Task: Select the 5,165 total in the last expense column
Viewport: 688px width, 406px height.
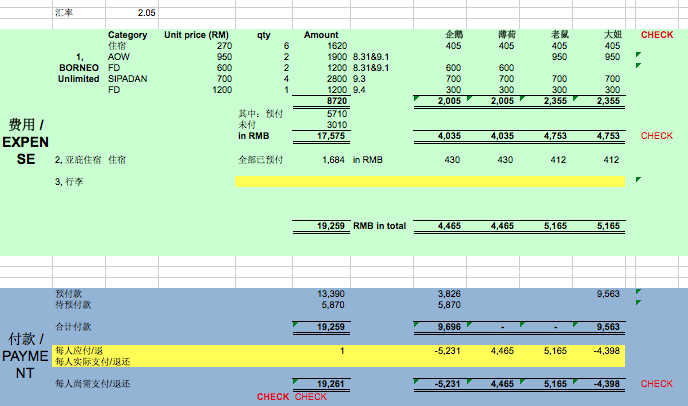Action: [608, 226]
